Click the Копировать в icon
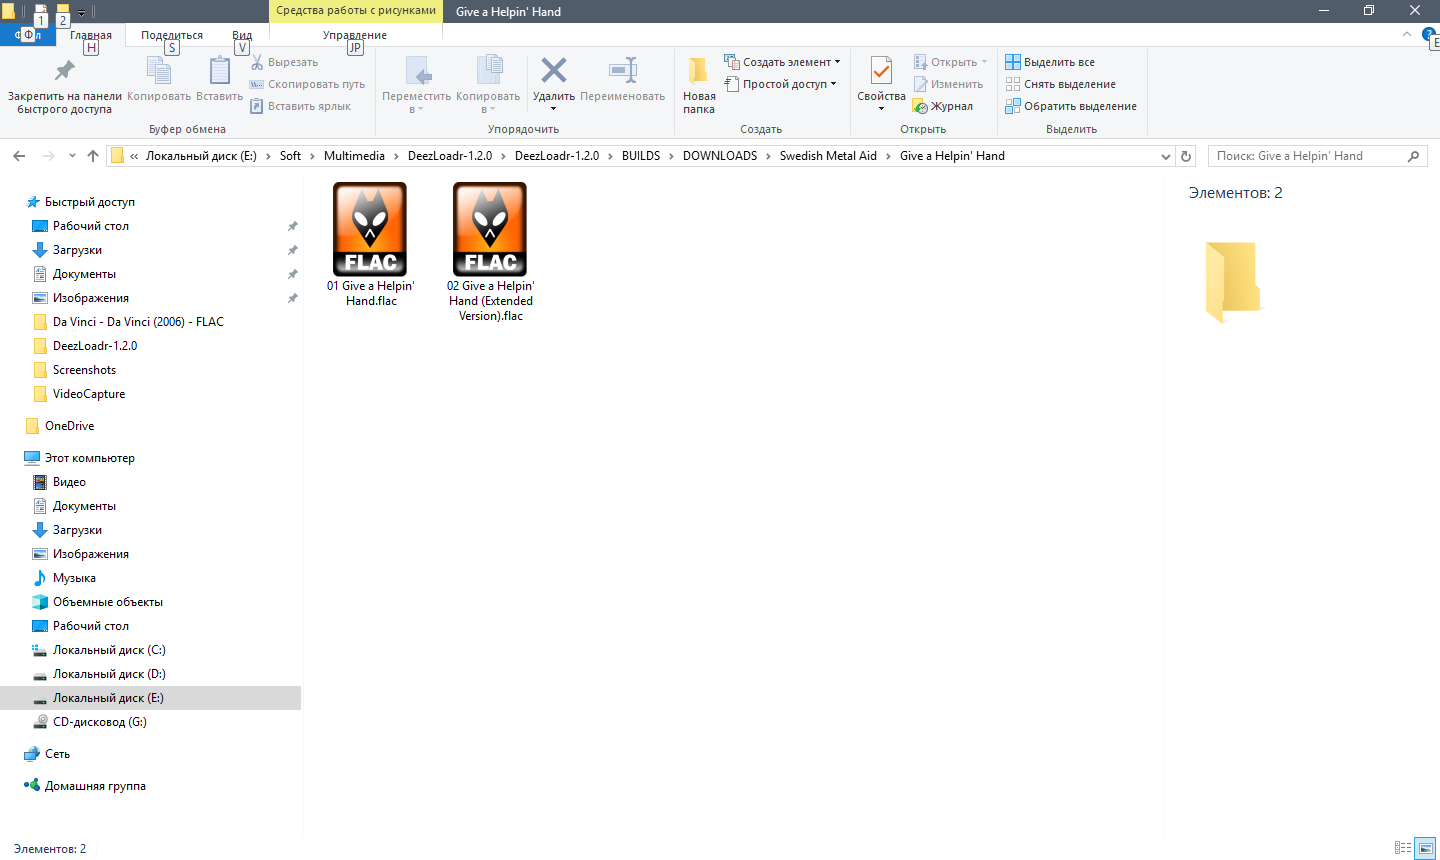Image resolution: width=1440 pixels, height=860 pixels. click(489, 71)
